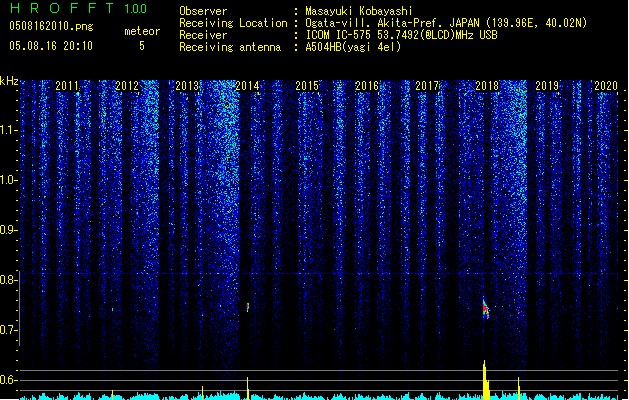629x400 pixels.
Task: Click the yellow intensity spike below 2014
Action: point(248,388)
